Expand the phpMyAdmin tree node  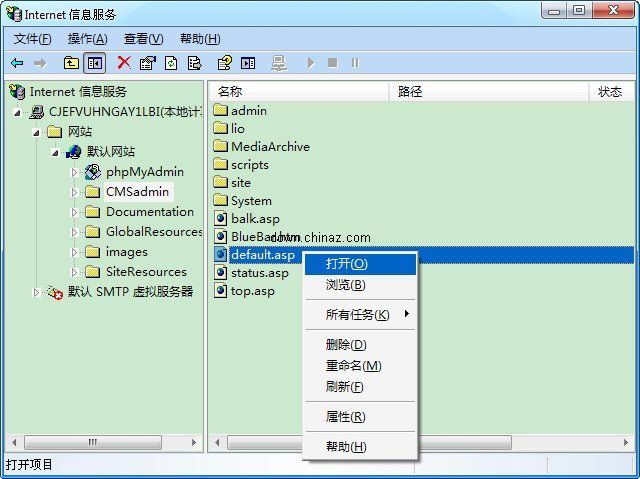pos(74,172)
